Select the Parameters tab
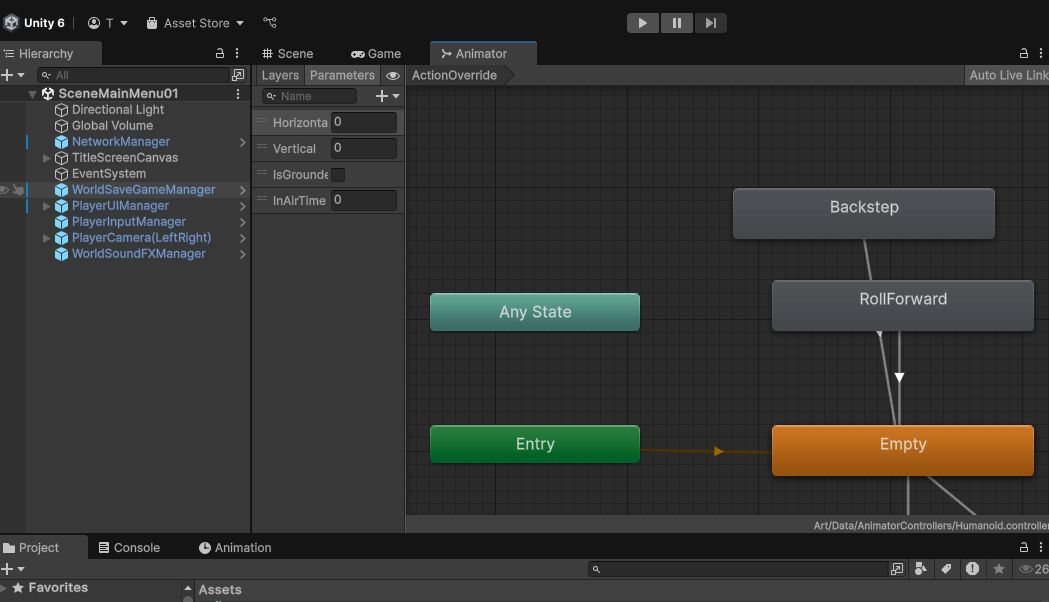The width and height of the screenshot is (1049, 602). 343,75
